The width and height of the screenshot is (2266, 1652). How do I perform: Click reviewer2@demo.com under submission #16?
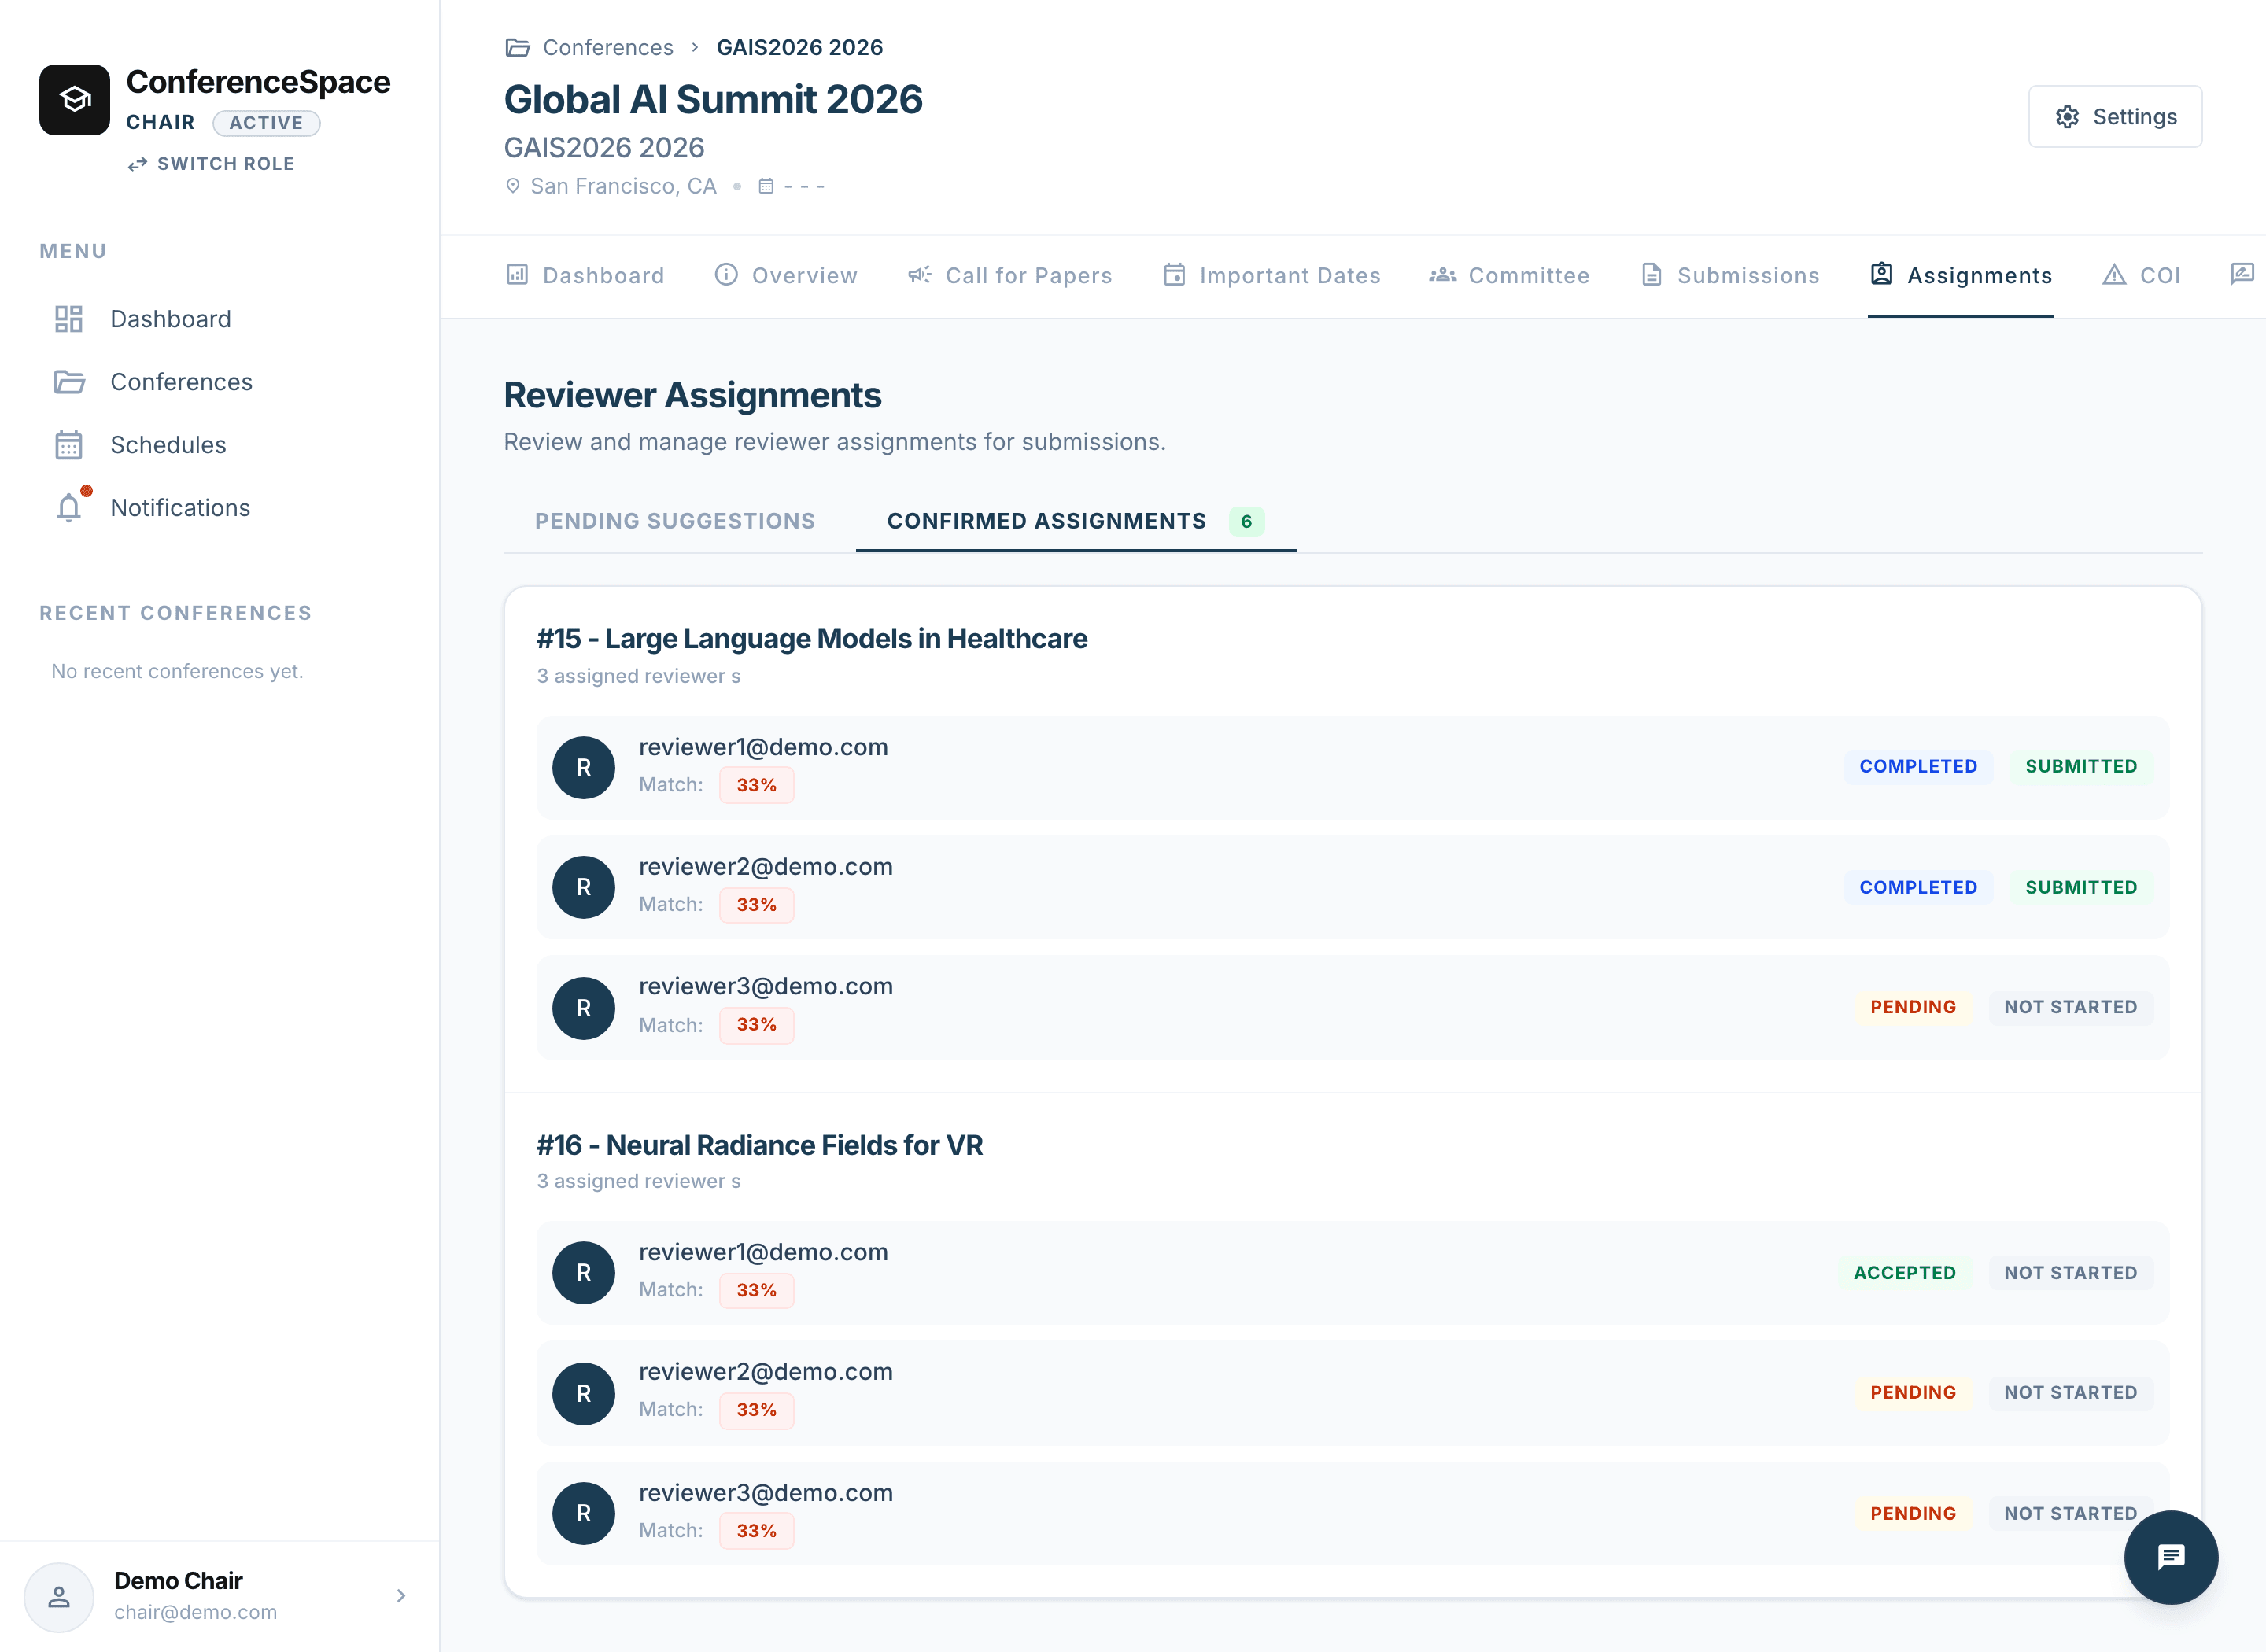click(766, 1371)
